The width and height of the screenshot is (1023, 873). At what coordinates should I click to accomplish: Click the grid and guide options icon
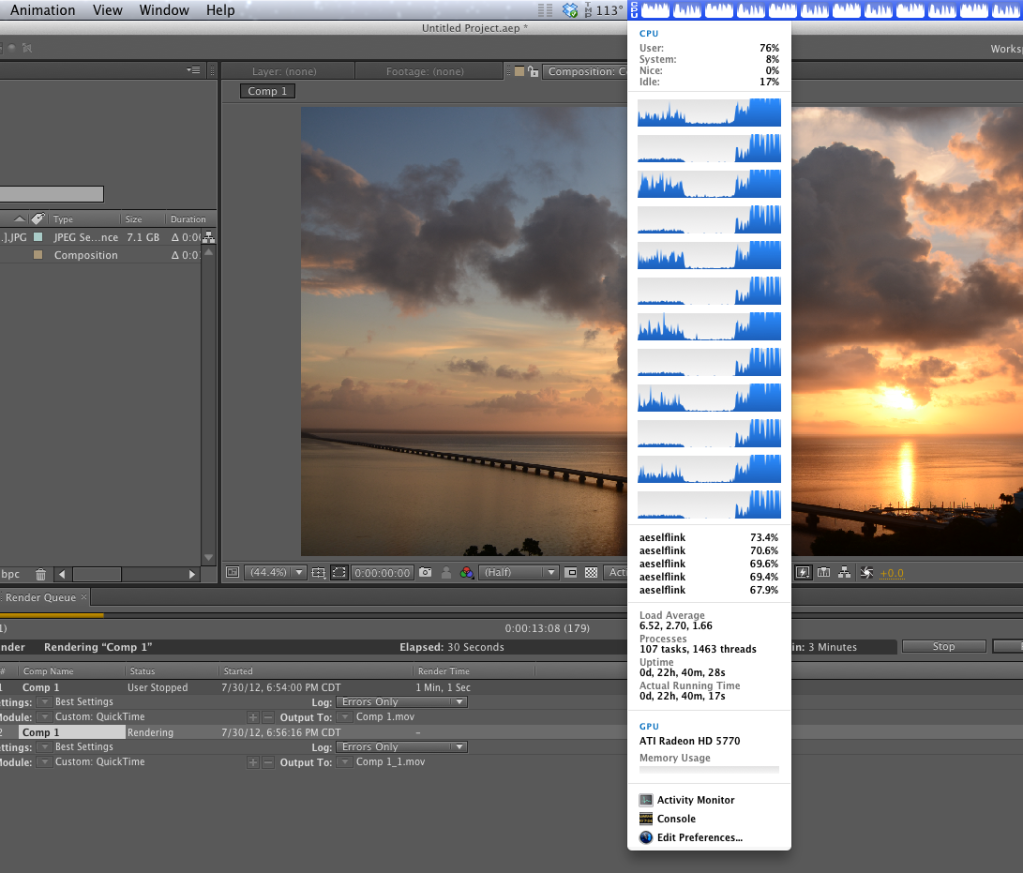click(x=319, y=573)
